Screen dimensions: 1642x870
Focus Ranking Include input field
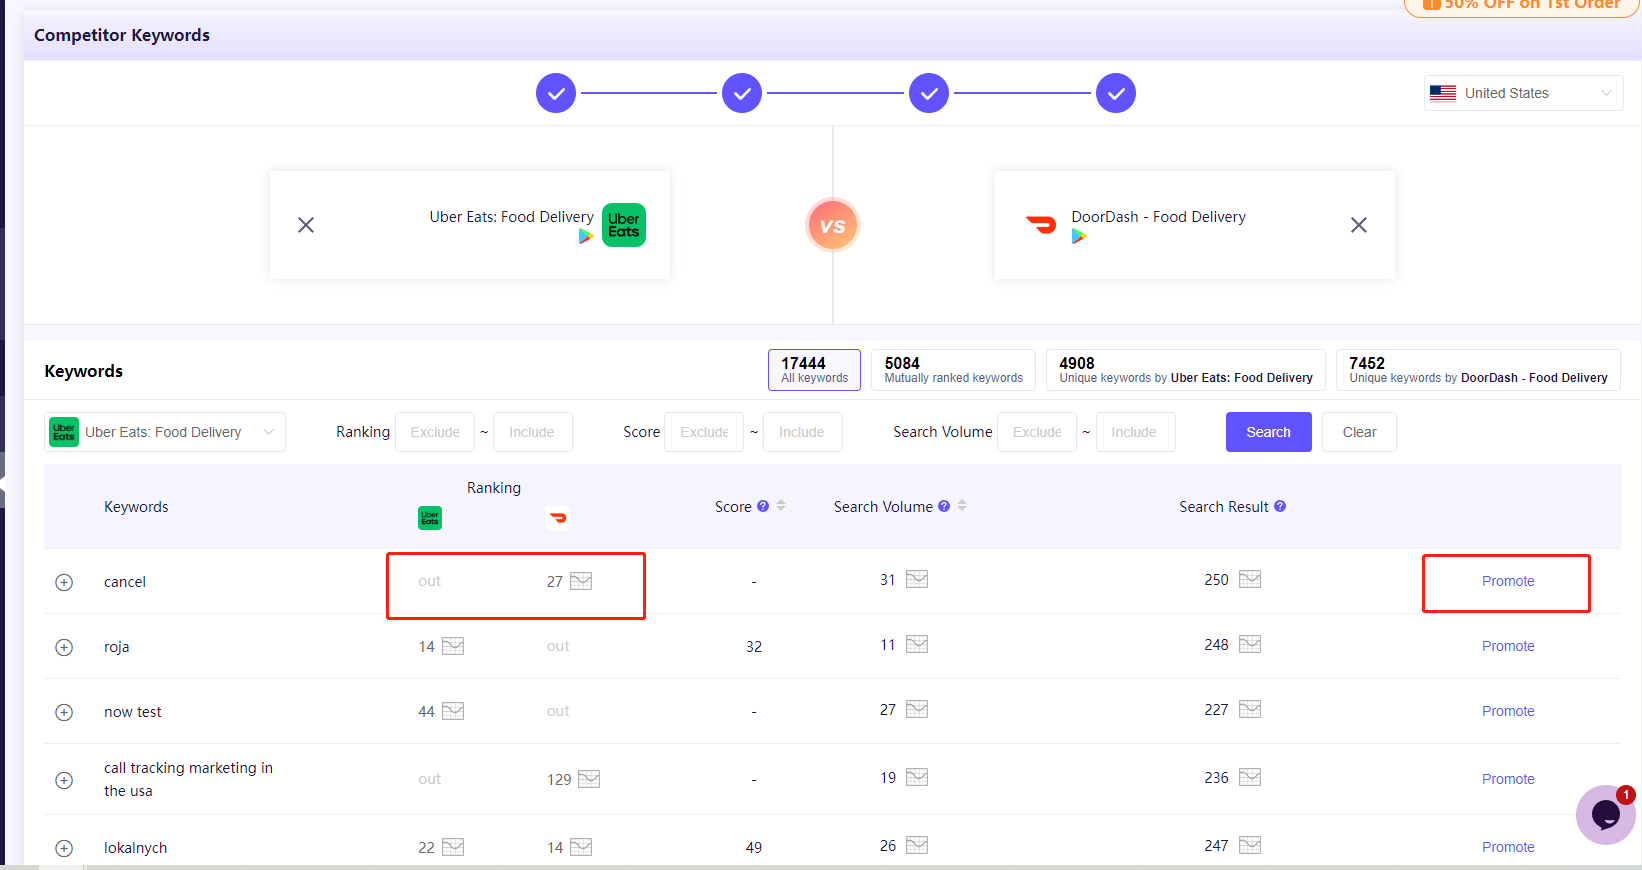pos(533,432)
